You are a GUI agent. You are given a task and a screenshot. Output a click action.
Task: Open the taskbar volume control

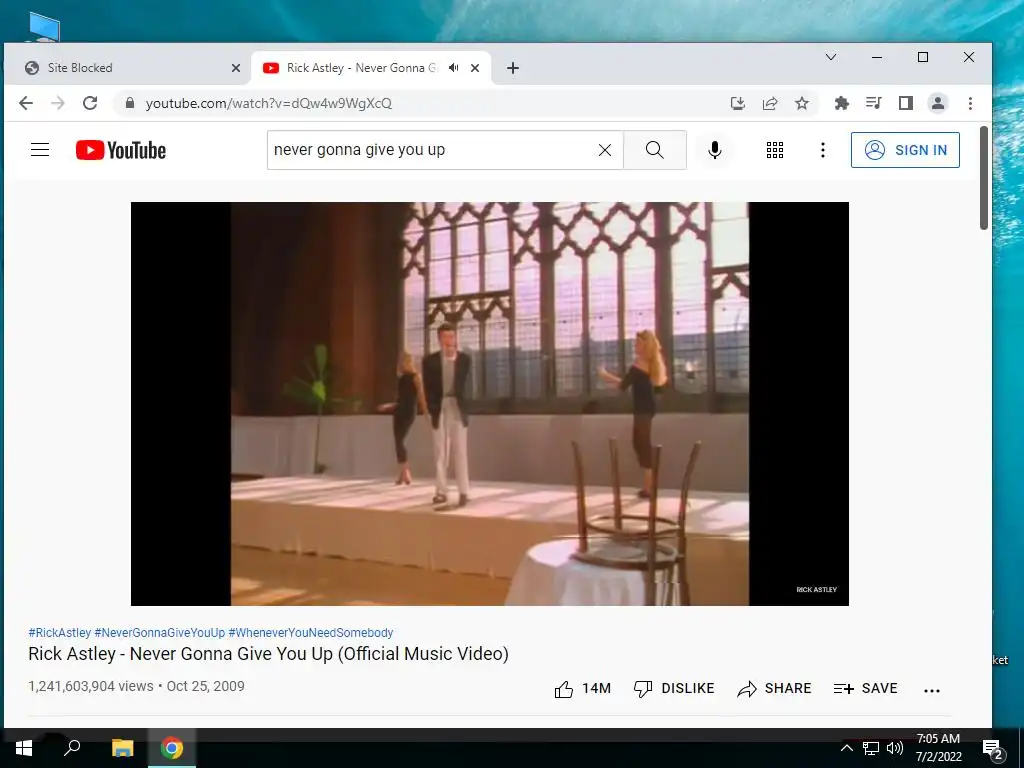tap(895, 748)
